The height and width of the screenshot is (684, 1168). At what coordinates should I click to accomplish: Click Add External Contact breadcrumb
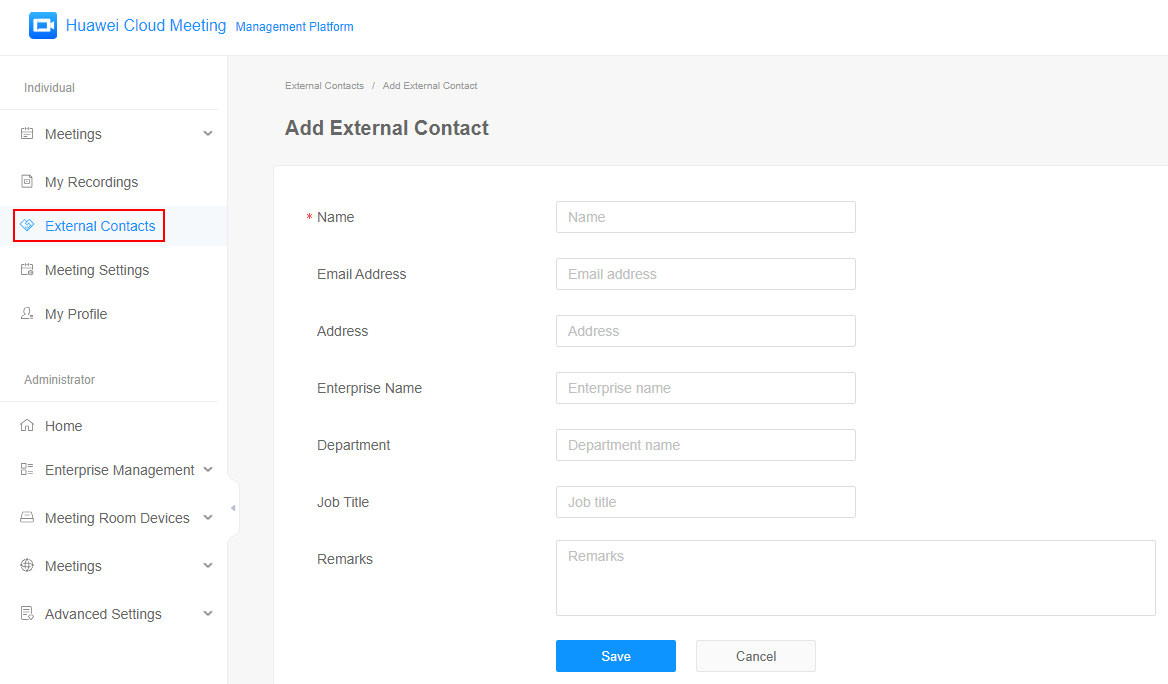pyautogui.click(x=430, y=86)
